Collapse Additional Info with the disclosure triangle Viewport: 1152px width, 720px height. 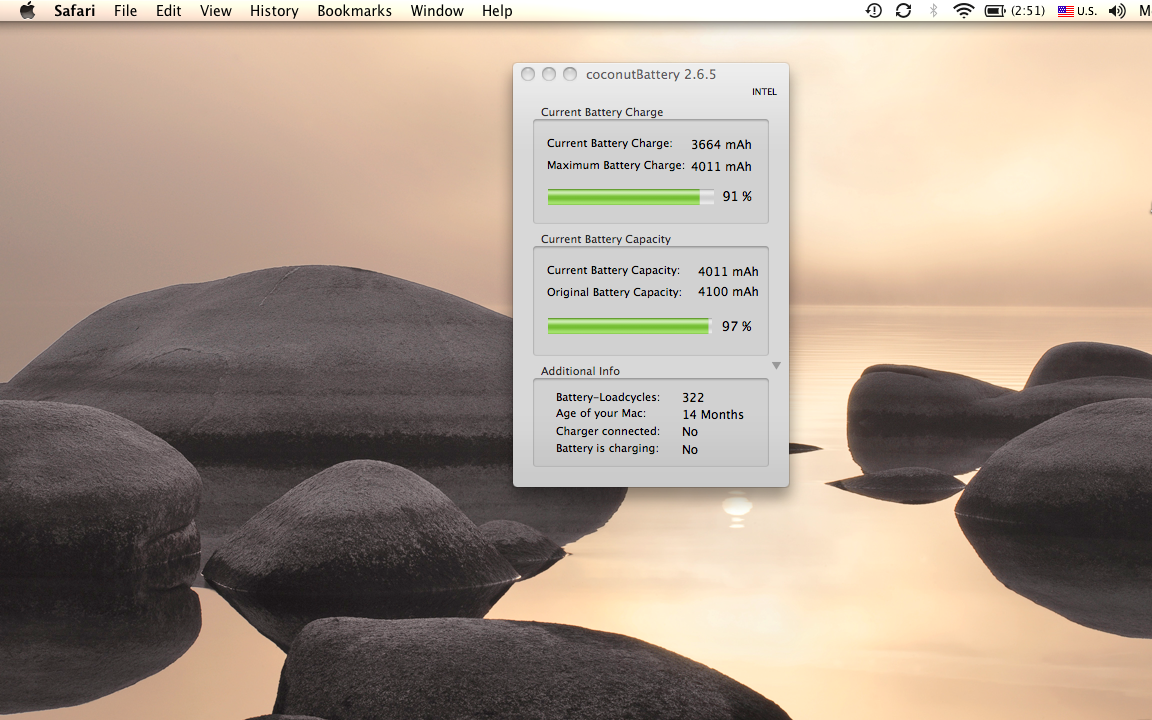pyautogui.click(x=776, y=365)
